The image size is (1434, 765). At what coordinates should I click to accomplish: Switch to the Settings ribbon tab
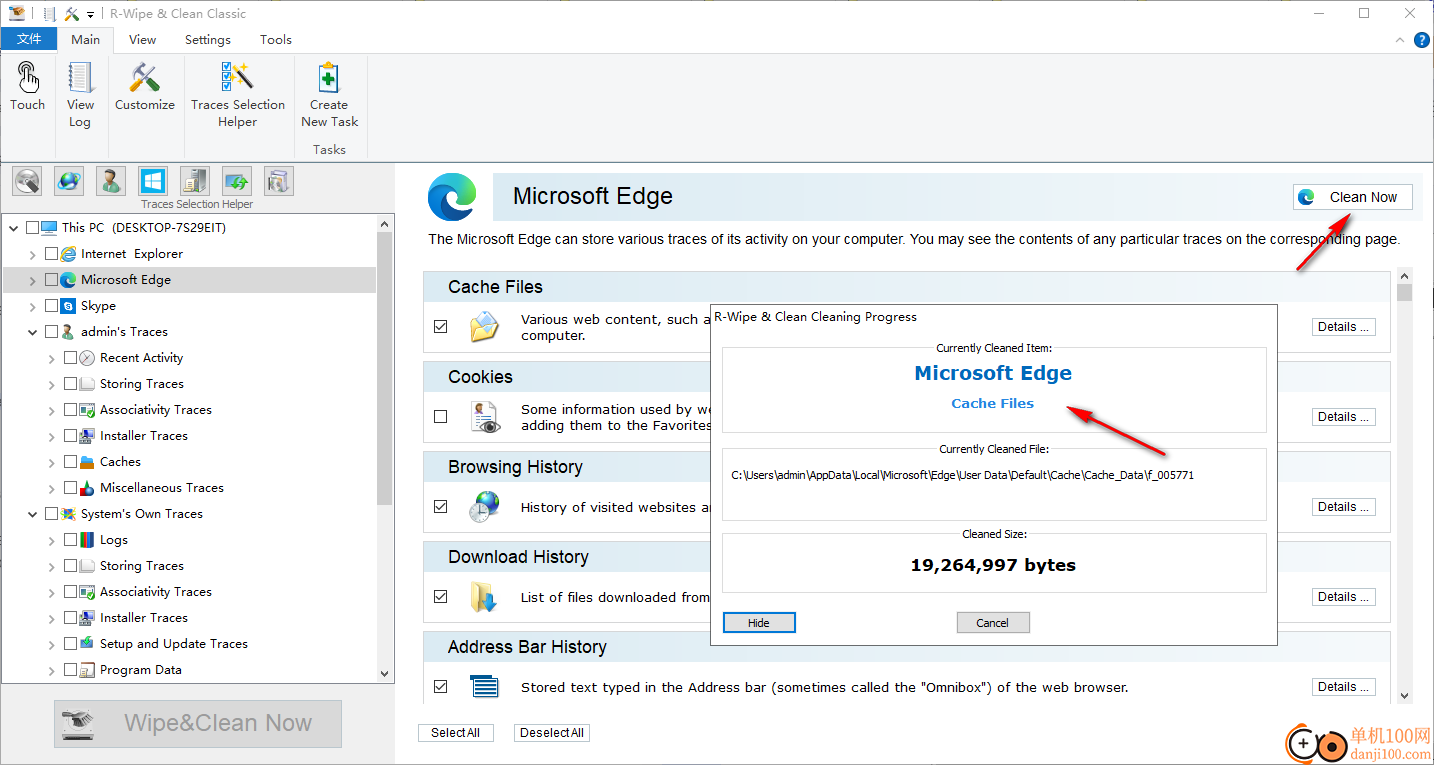click(x=208, y=40)
